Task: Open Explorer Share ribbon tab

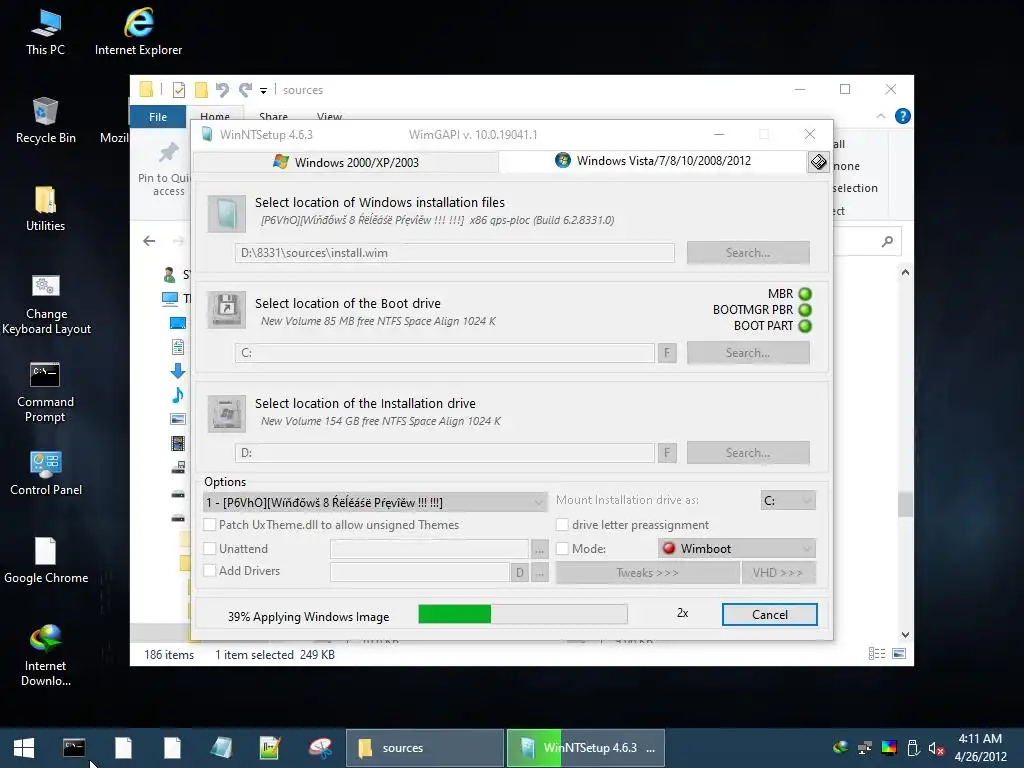Action: [273, 116]
